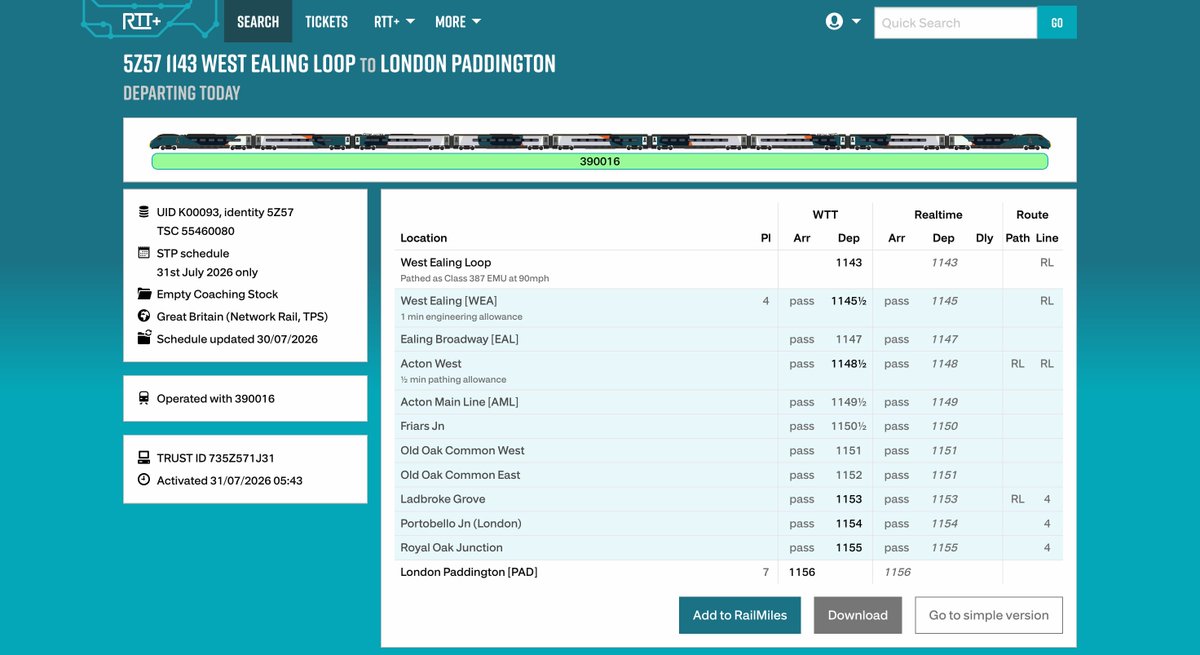This screenshot has height=655, width=1200.
Task: Select London Paddington [PAD] location
Action: [x=468, y=572]
